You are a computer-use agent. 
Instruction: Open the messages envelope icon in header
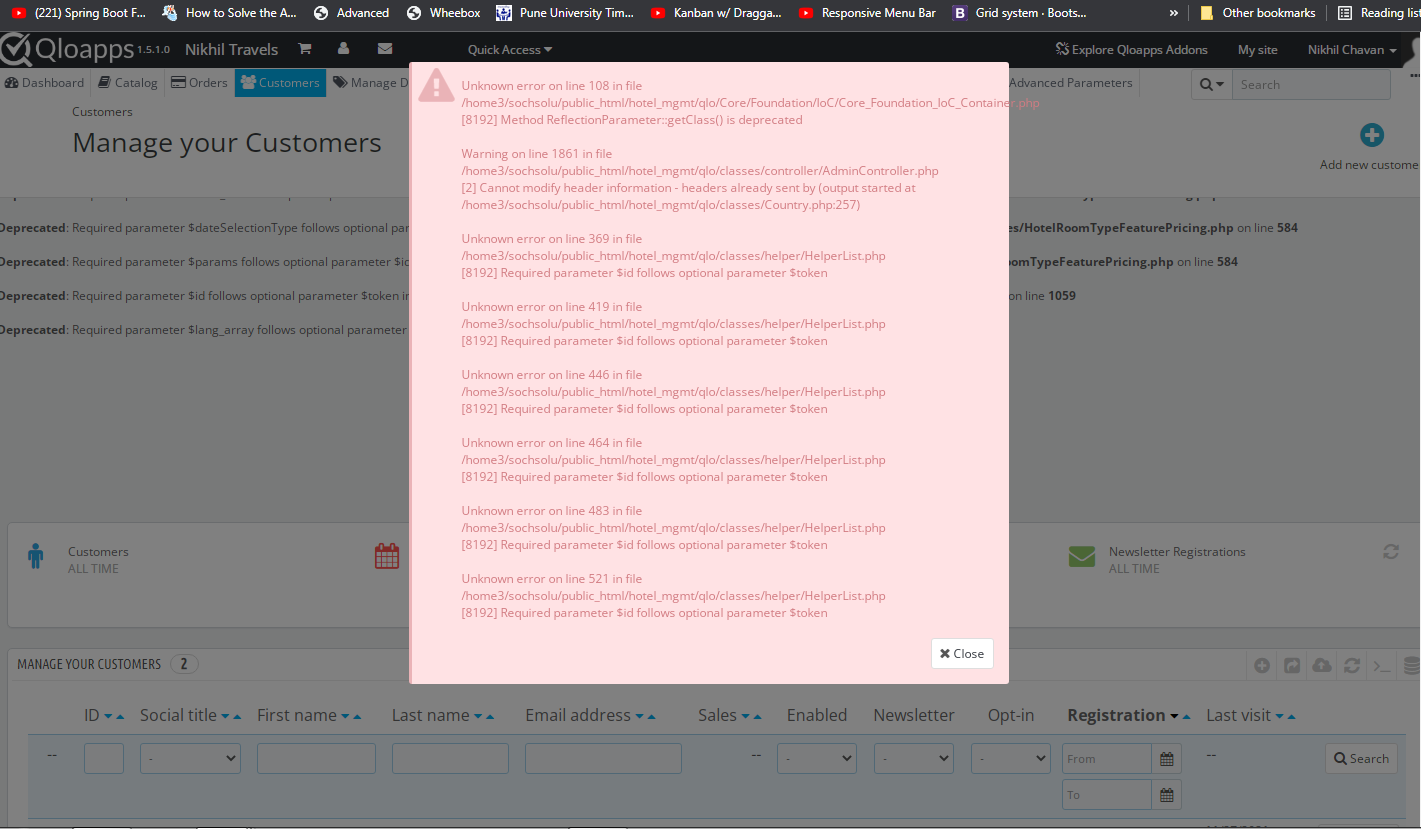(x=385, y=49)
